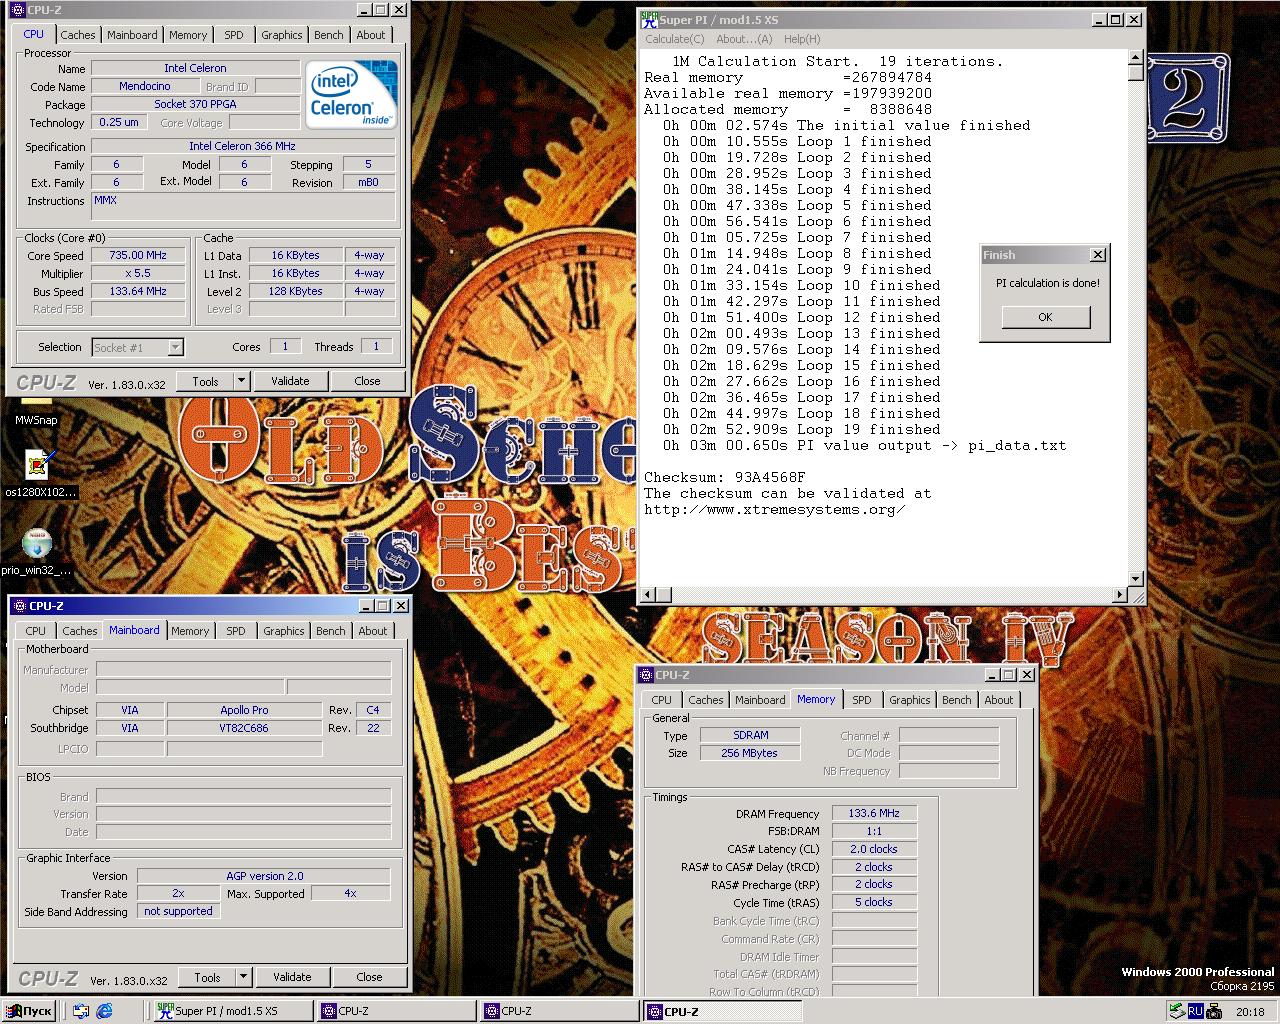This screenshot has width=1280, height=1024.
Task: Click the 256 MBytes memory size field
Action: click(x=749, y=753)
